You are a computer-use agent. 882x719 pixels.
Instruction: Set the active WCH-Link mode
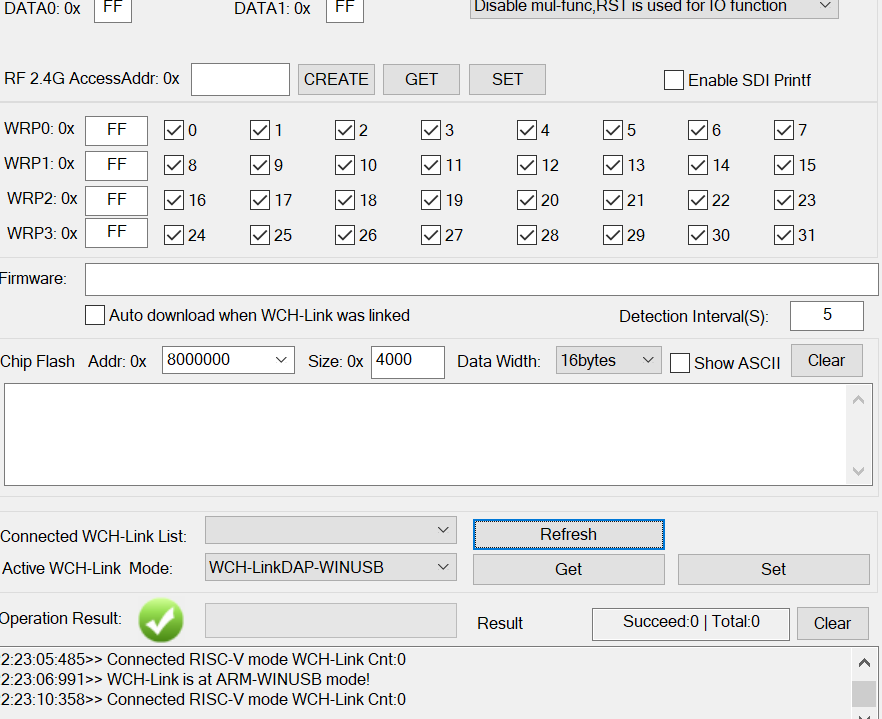(773, 569)
